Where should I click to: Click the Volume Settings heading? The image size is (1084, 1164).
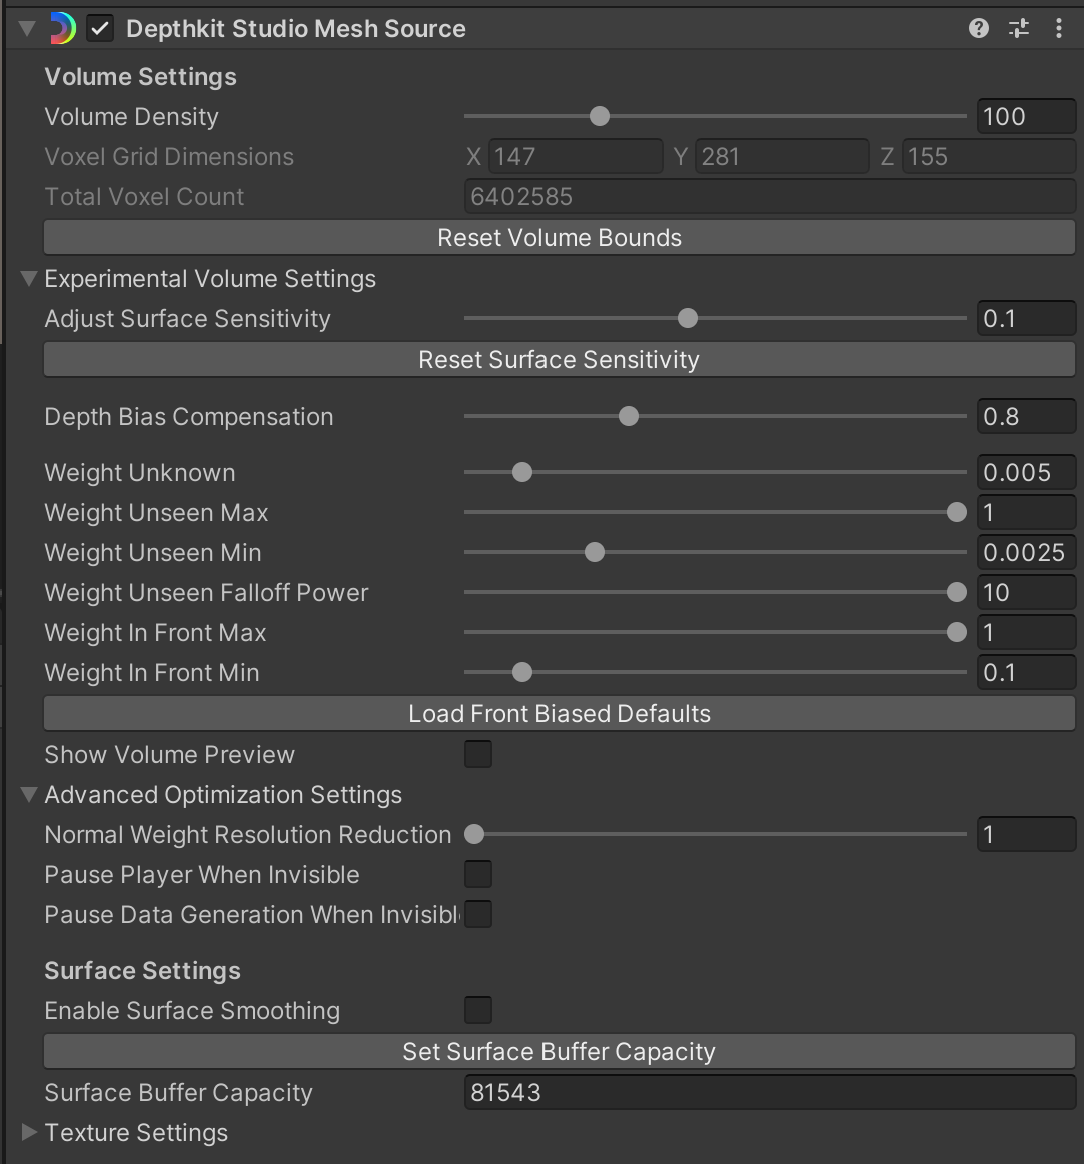[140, 76]
